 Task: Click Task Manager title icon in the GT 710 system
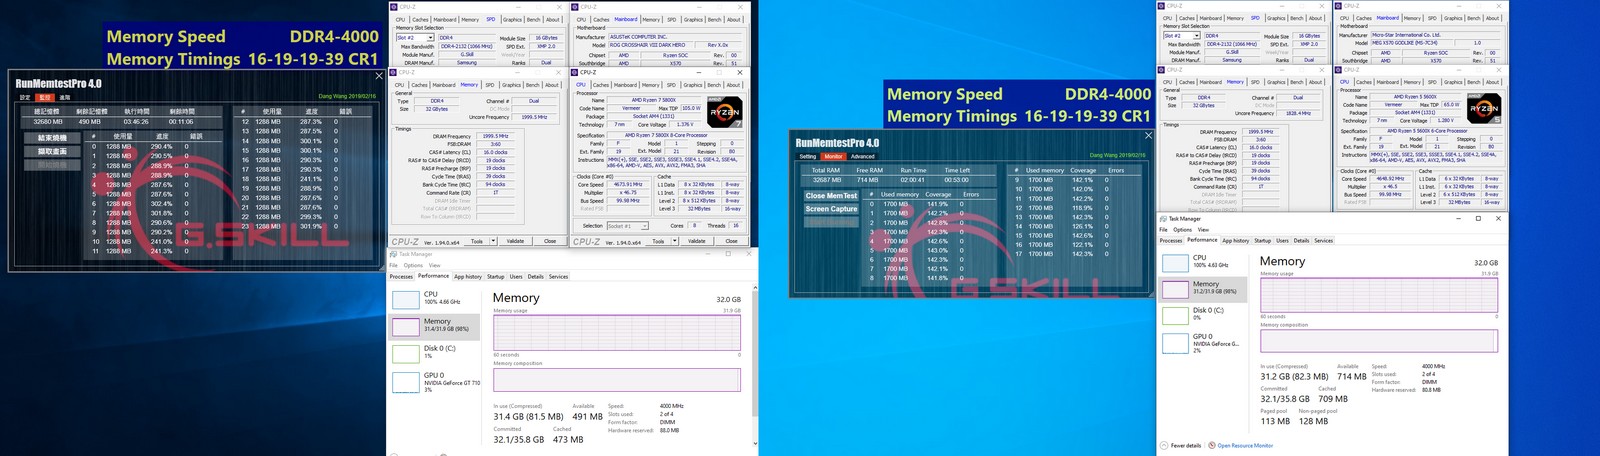pos(394,255)
